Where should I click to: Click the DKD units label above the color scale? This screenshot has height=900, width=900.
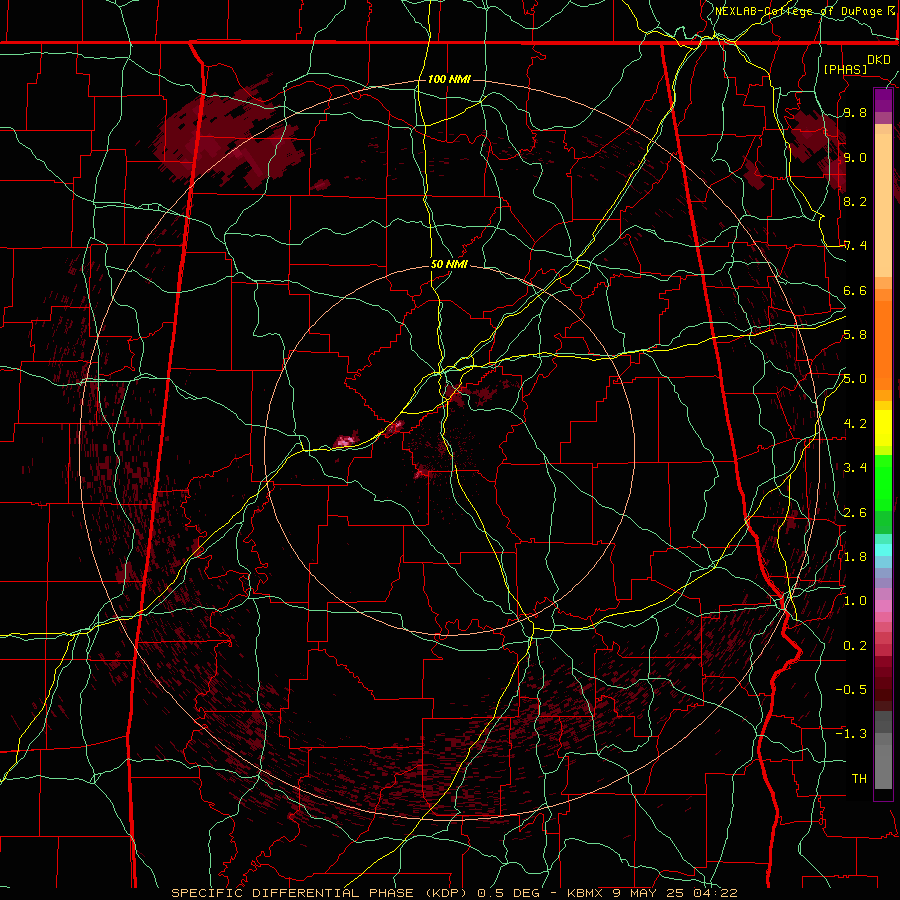[x=879, y=60]
